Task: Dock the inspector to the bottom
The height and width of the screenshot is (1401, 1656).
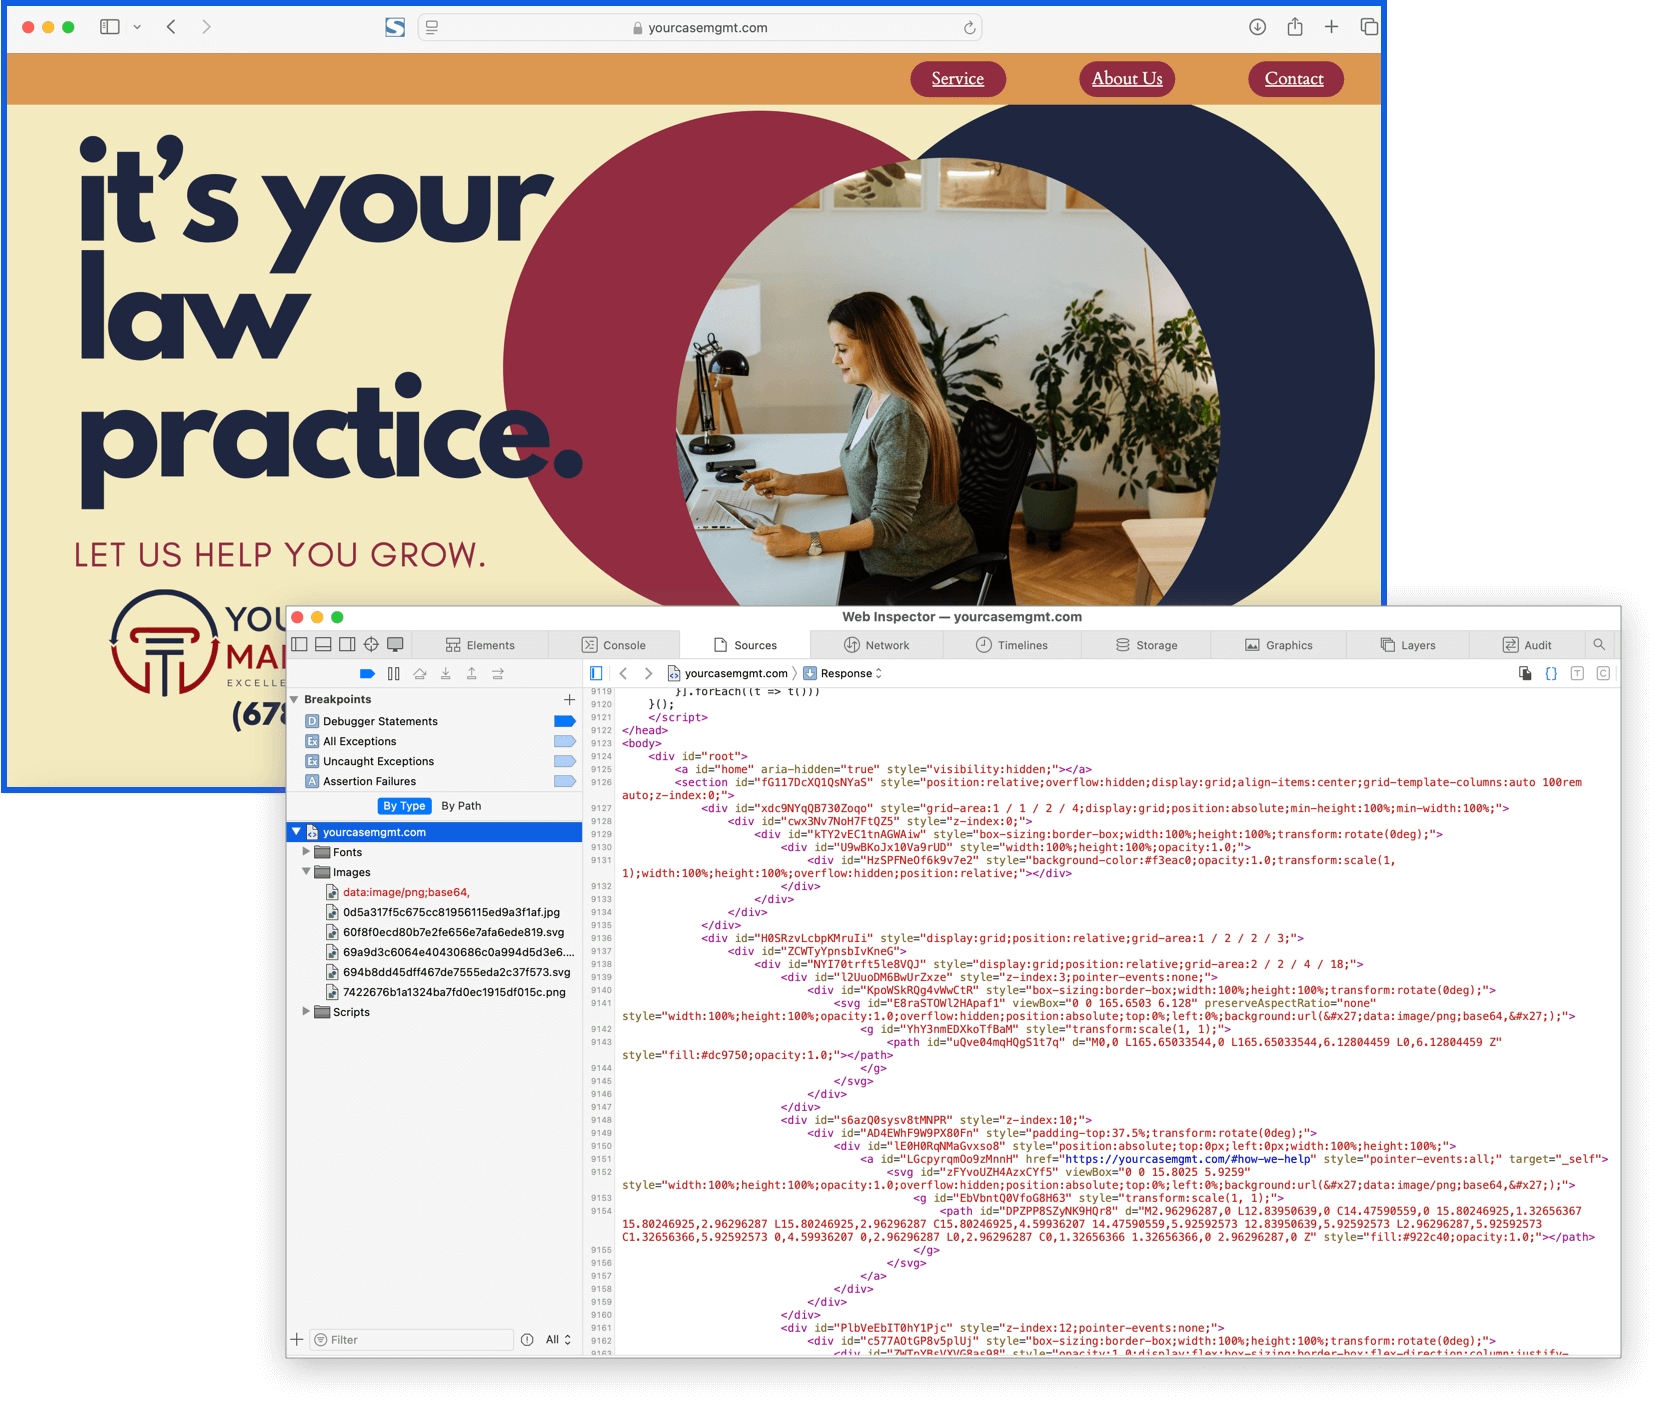Action: pos(323,645)
